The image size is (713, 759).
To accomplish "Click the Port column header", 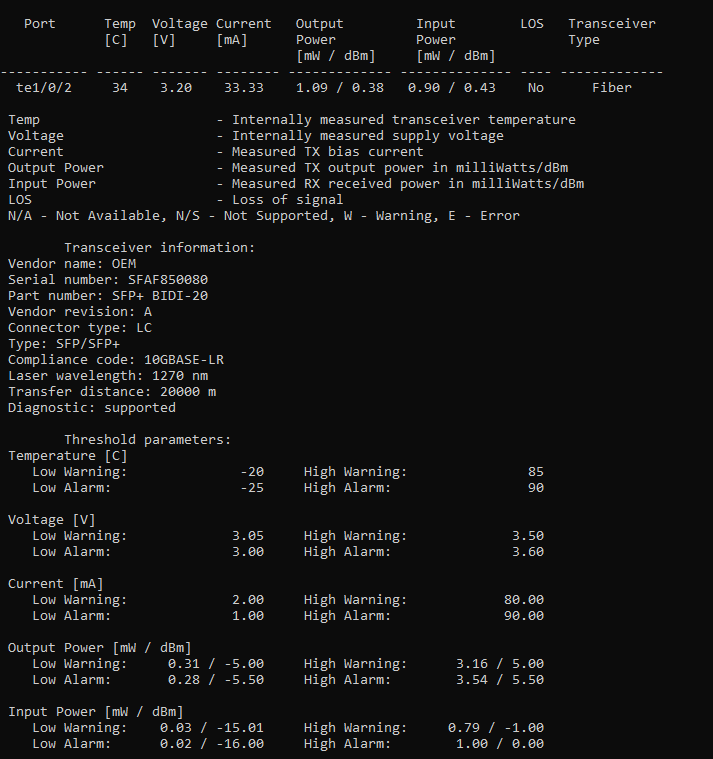I will [x=40, y=24].
